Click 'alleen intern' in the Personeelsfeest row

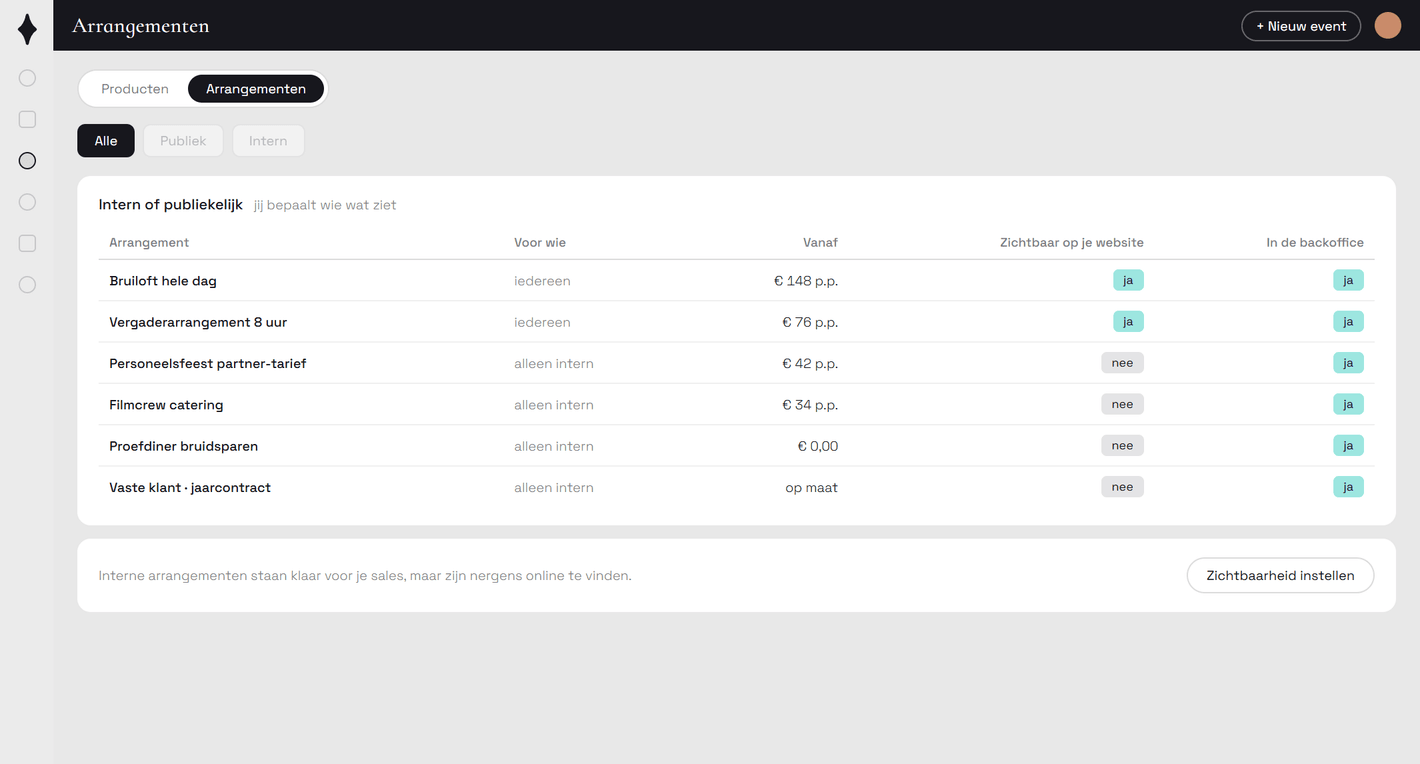[554, 363]
